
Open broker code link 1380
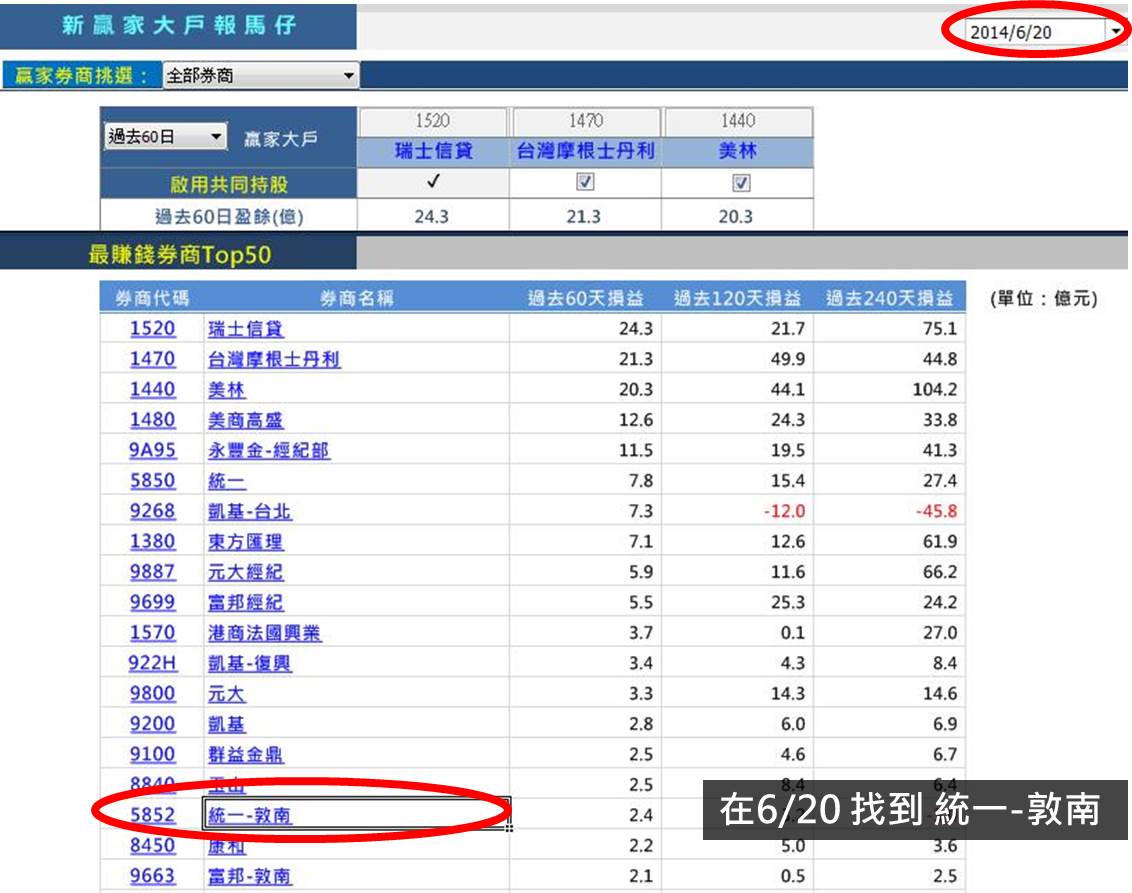point(152,541)
